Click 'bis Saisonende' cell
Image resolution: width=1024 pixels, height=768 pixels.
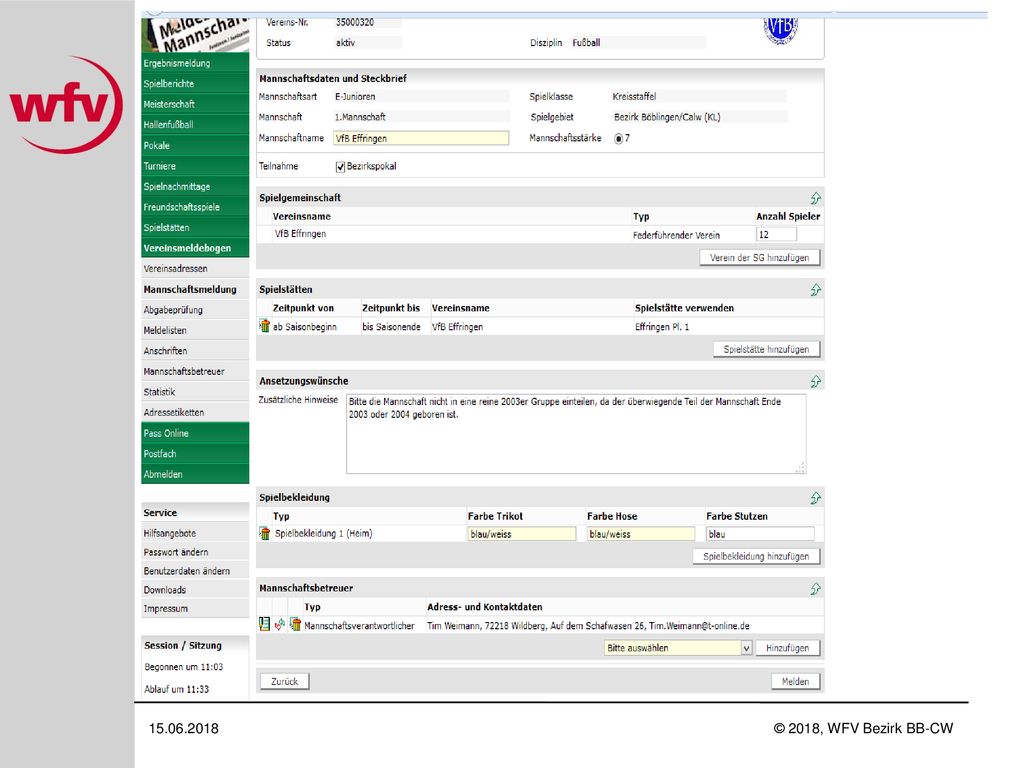391,327
